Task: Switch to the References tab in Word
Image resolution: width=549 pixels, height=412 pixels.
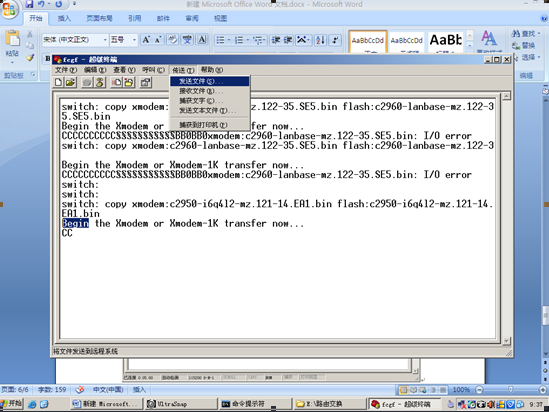Action: click(134, 19)
